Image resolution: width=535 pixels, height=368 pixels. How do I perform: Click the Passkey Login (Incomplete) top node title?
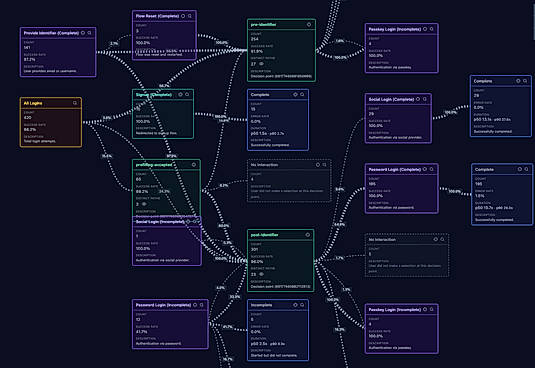pos(394,29)
